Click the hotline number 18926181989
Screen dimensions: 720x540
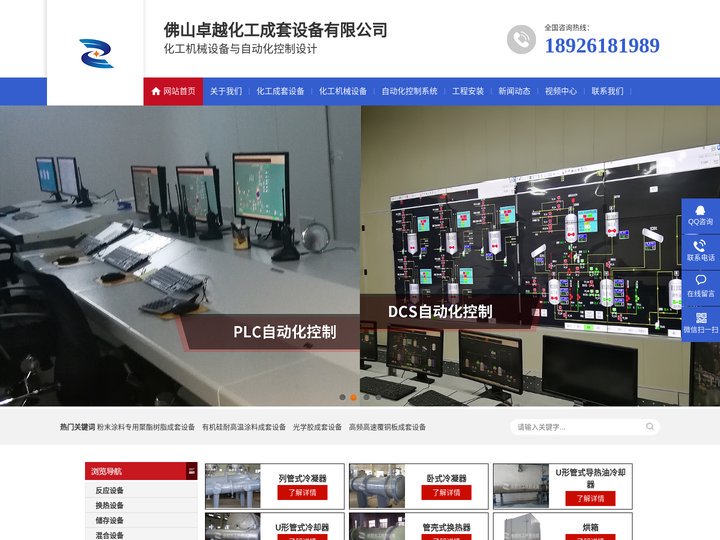click(602, 45)
